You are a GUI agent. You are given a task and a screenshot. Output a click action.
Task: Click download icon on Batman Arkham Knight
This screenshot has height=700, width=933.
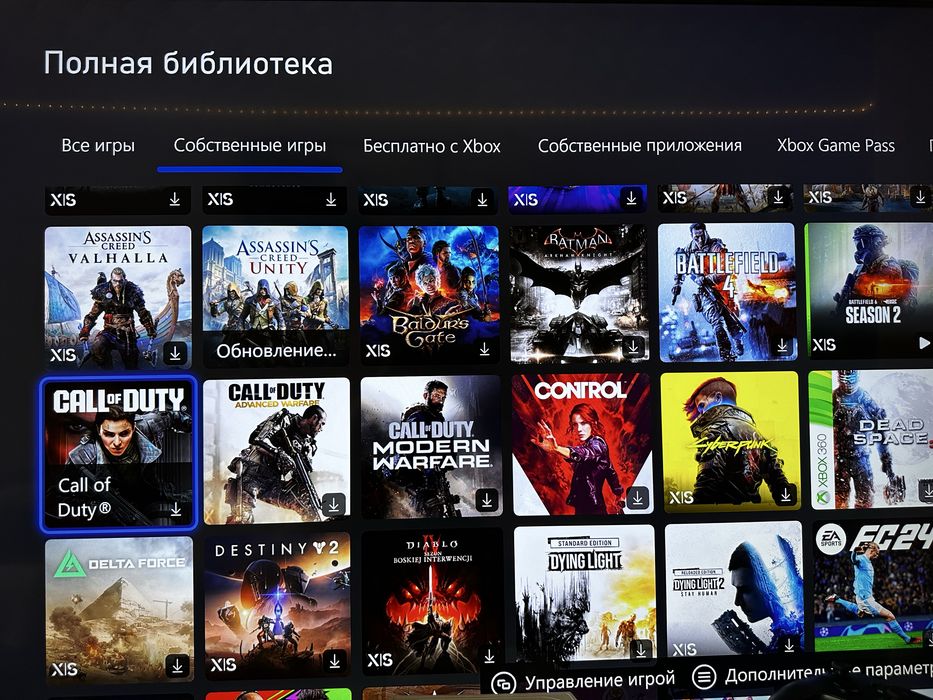[633, 346]
